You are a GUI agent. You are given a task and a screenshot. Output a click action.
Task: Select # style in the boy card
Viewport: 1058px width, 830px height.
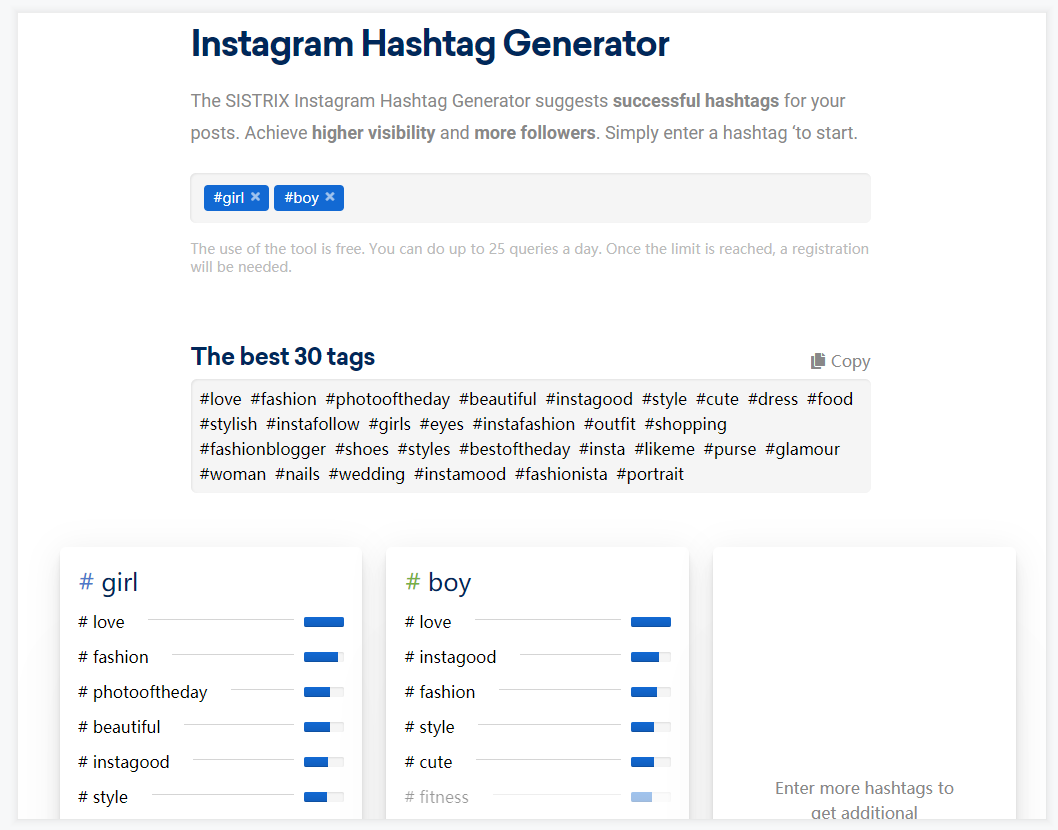pos(429,727)
